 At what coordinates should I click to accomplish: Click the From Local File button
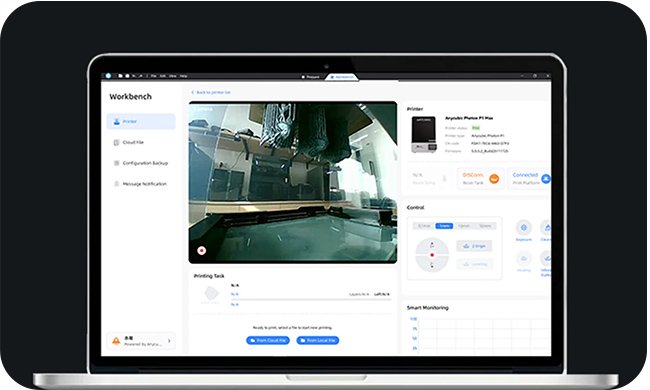point(318,340)
